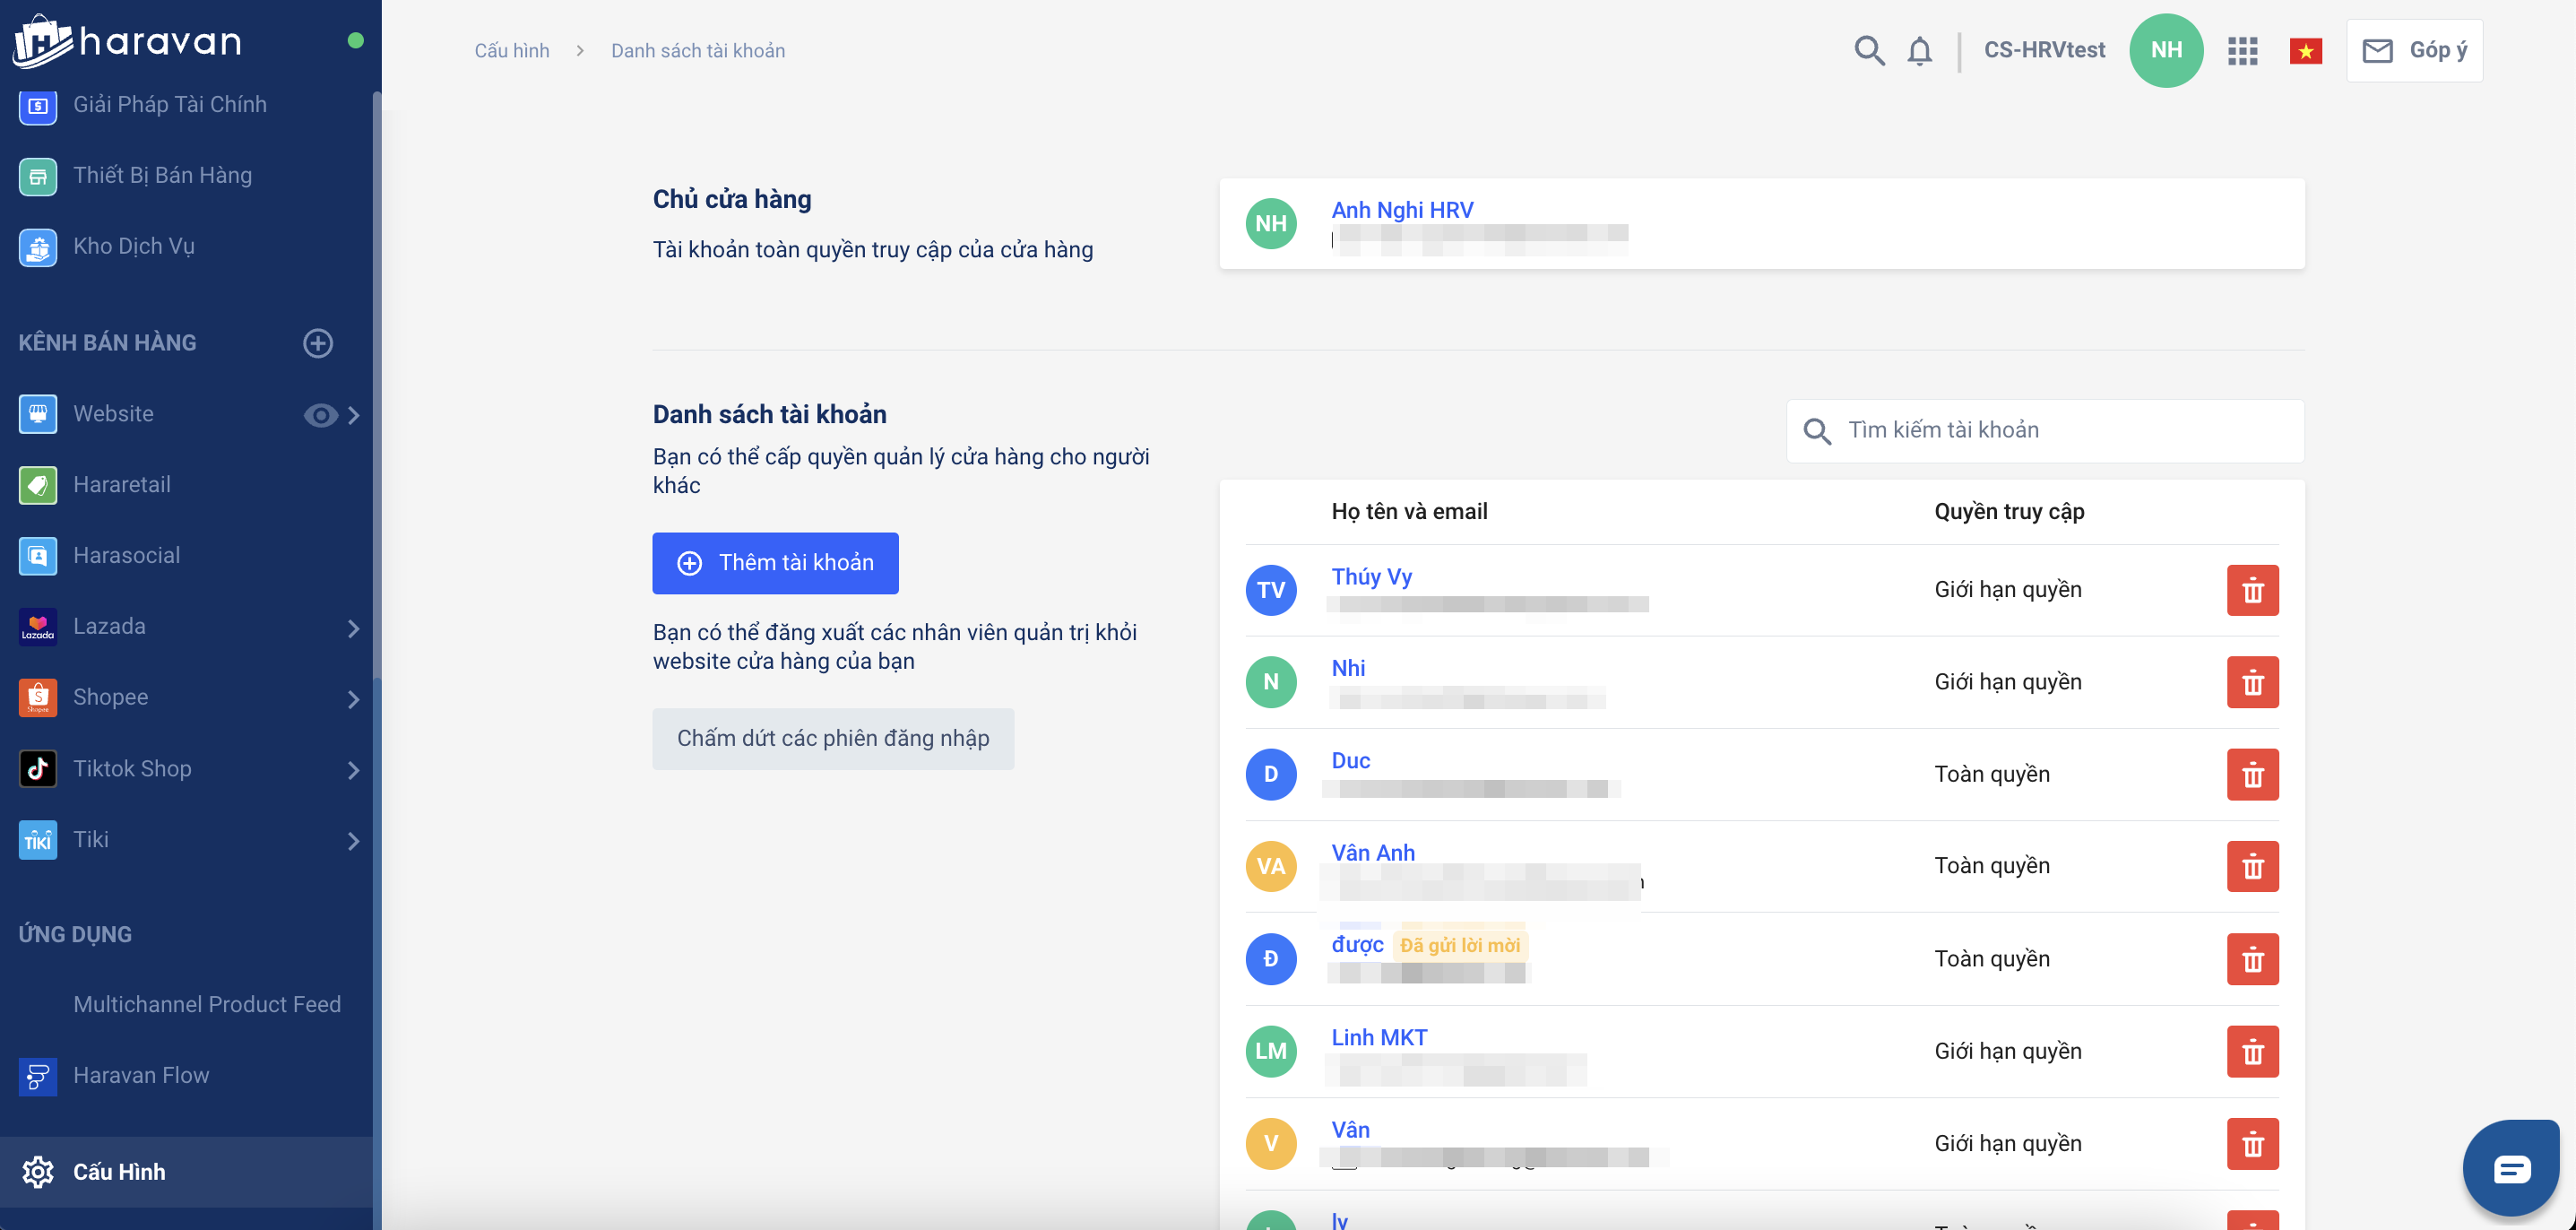Expand the Shopee channel
2576x1230 pixels.
coord(353,699)
